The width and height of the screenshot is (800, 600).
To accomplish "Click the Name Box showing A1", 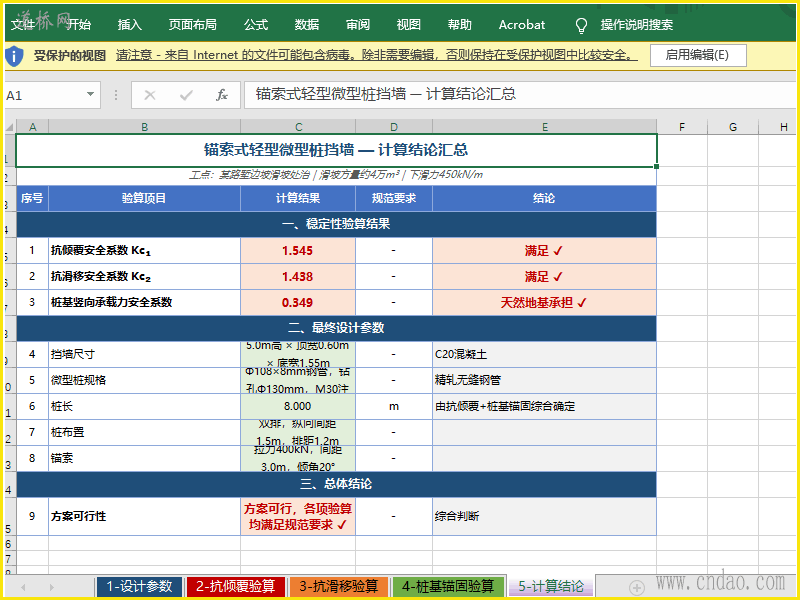I will pos(52,95).
